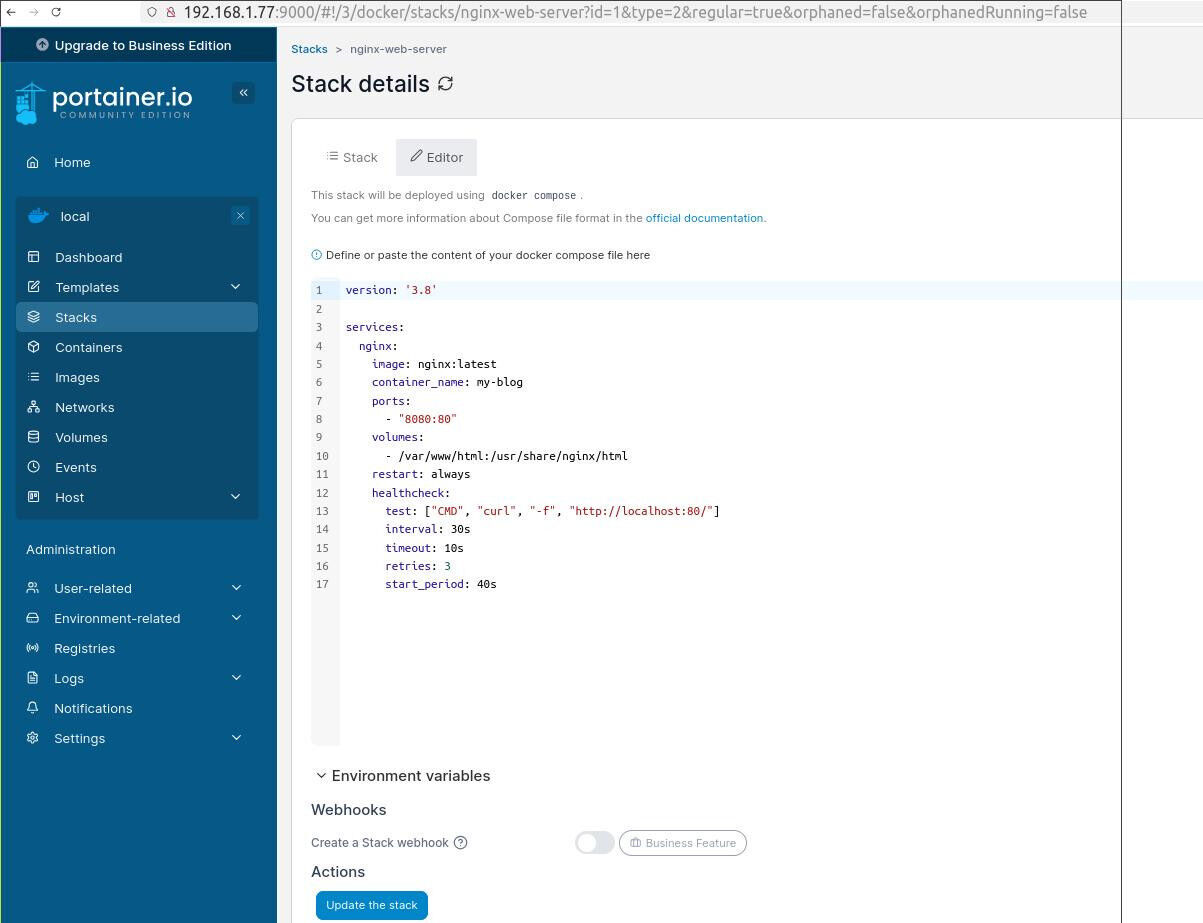Go to Notifications in the sidebar

coord(93,708)
